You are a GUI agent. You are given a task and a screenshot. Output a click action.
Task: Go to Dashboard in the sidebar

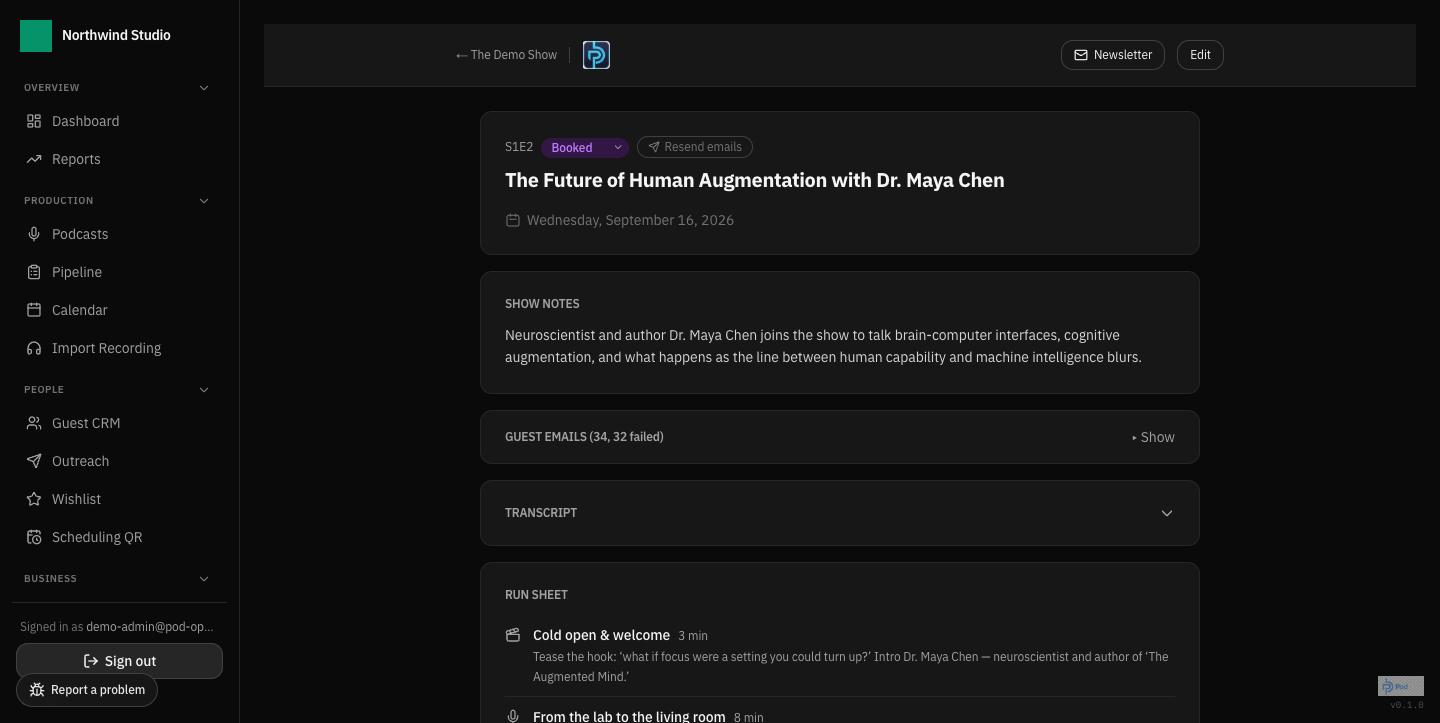tap(119, 121)
